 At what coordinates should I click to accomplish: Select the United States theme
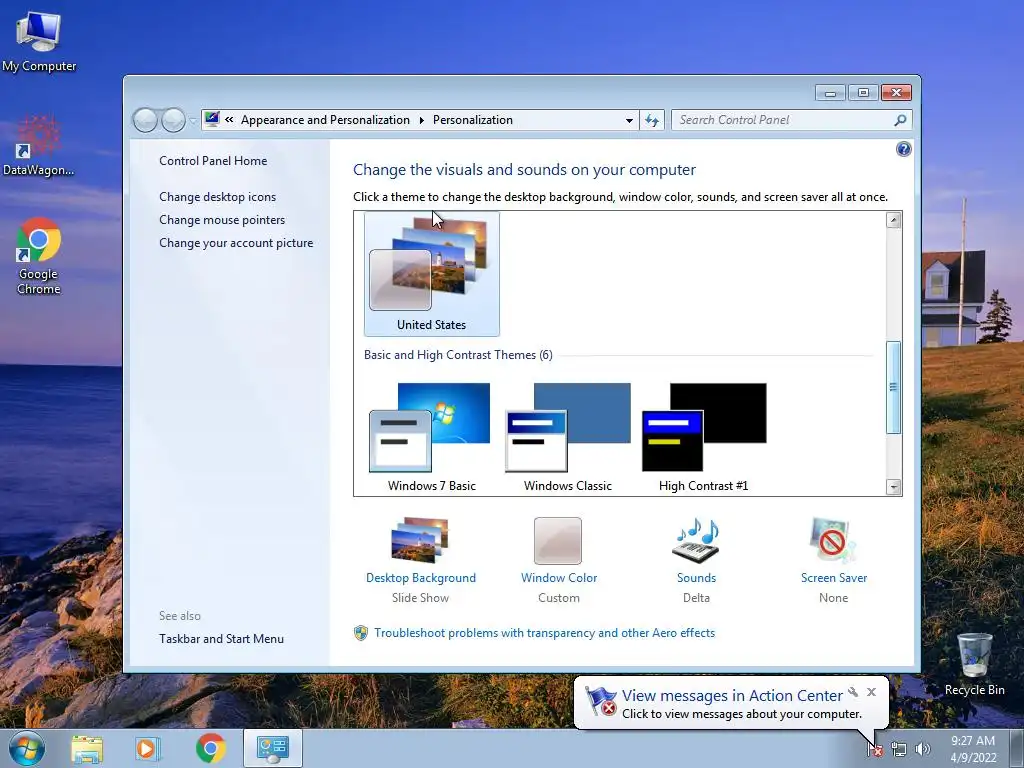[432, 274]
